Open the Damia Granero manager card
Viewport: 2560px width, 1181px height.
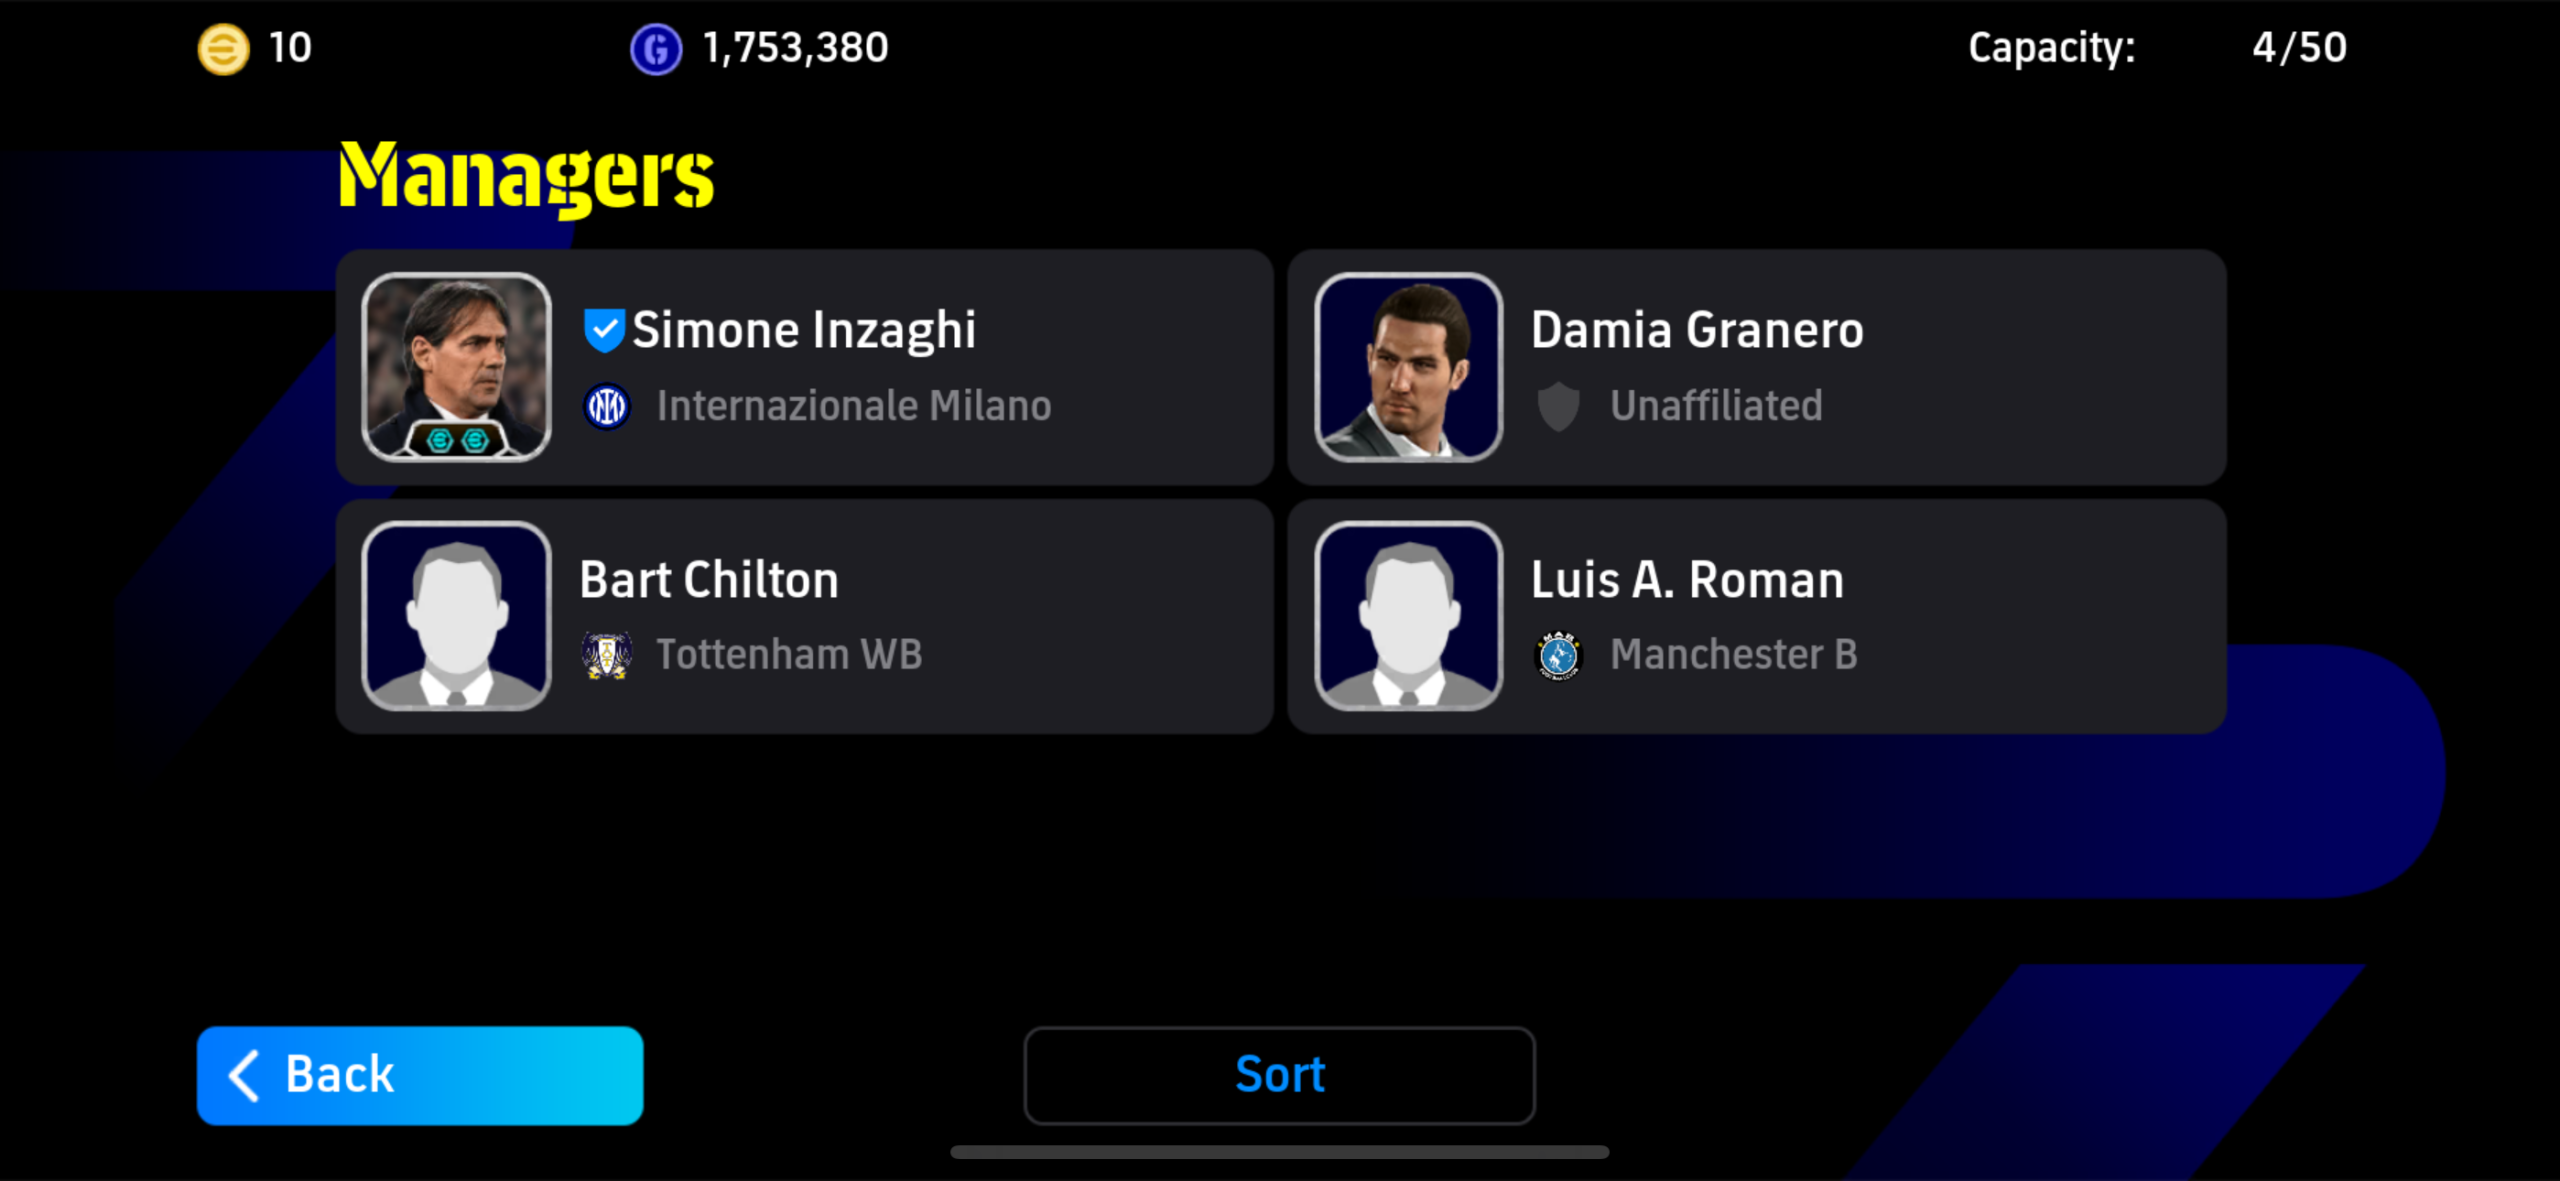[x=1757, y=367]
